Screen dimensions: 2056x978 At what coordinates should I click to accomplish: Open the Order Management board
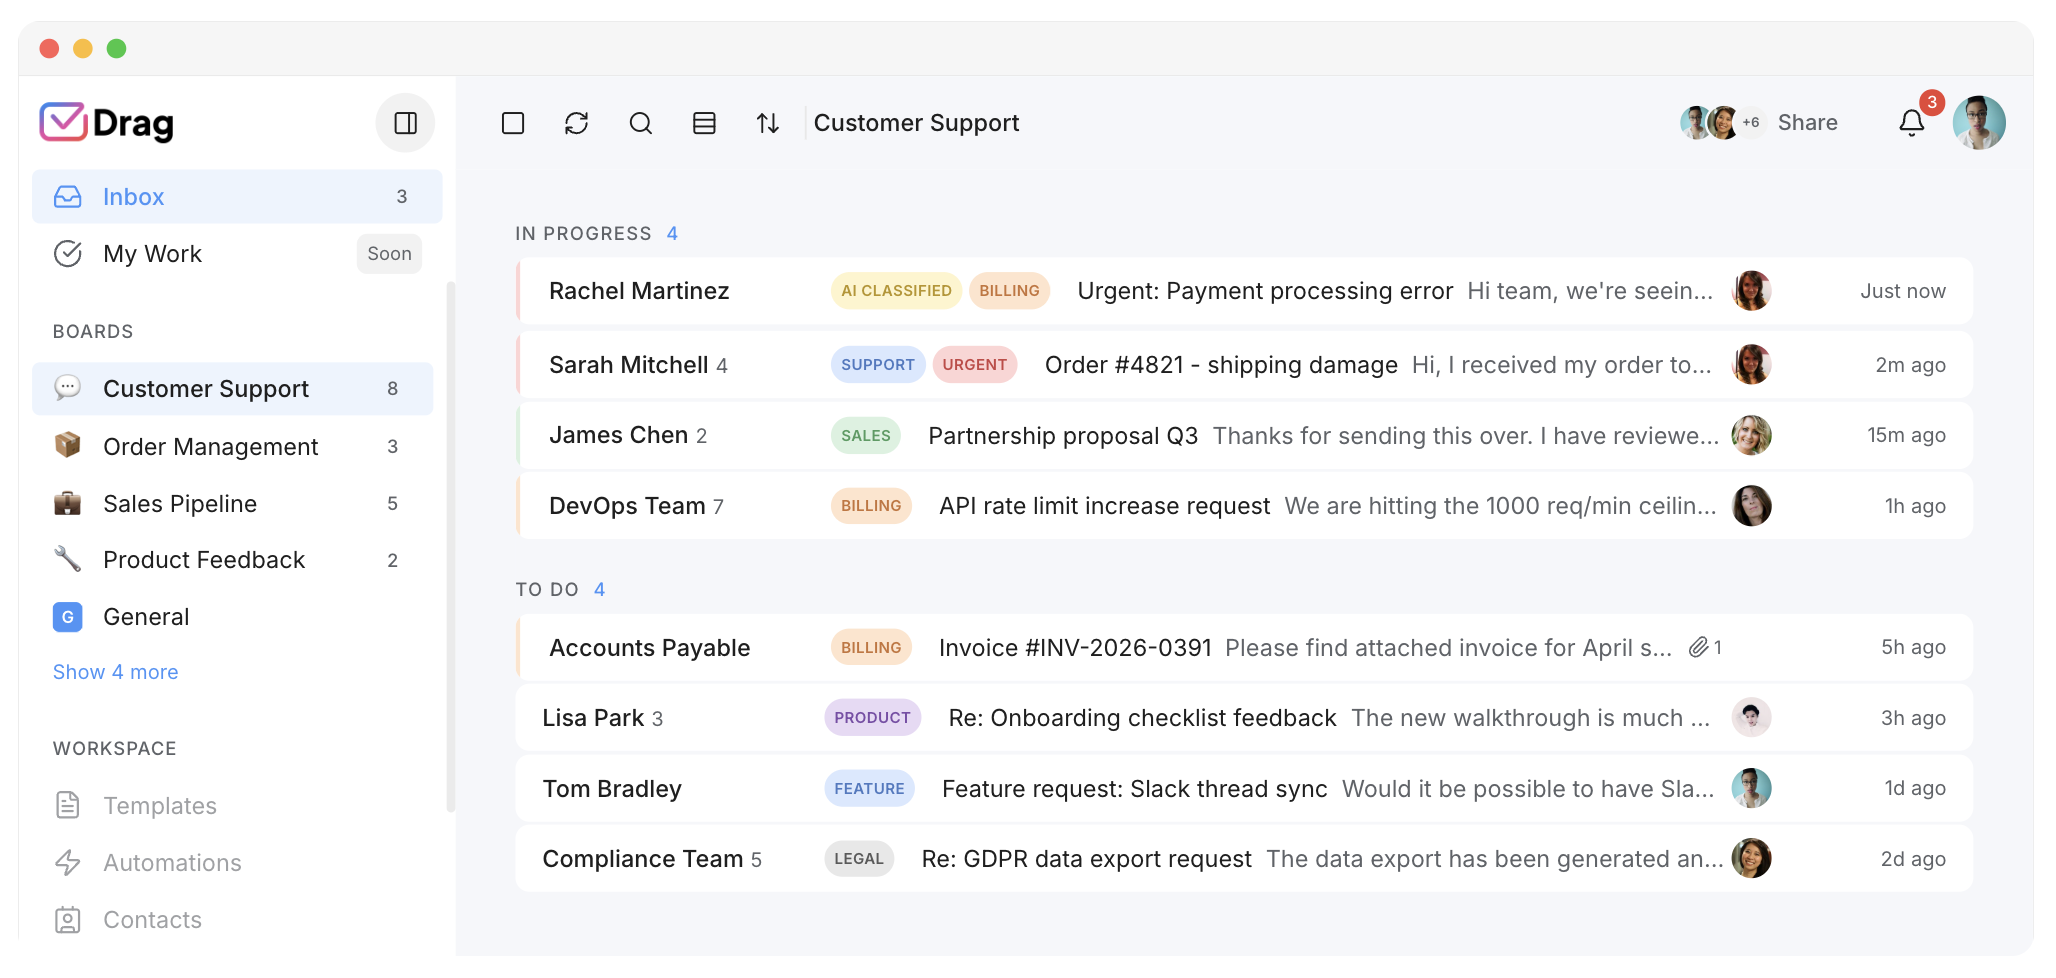(233, 446)
